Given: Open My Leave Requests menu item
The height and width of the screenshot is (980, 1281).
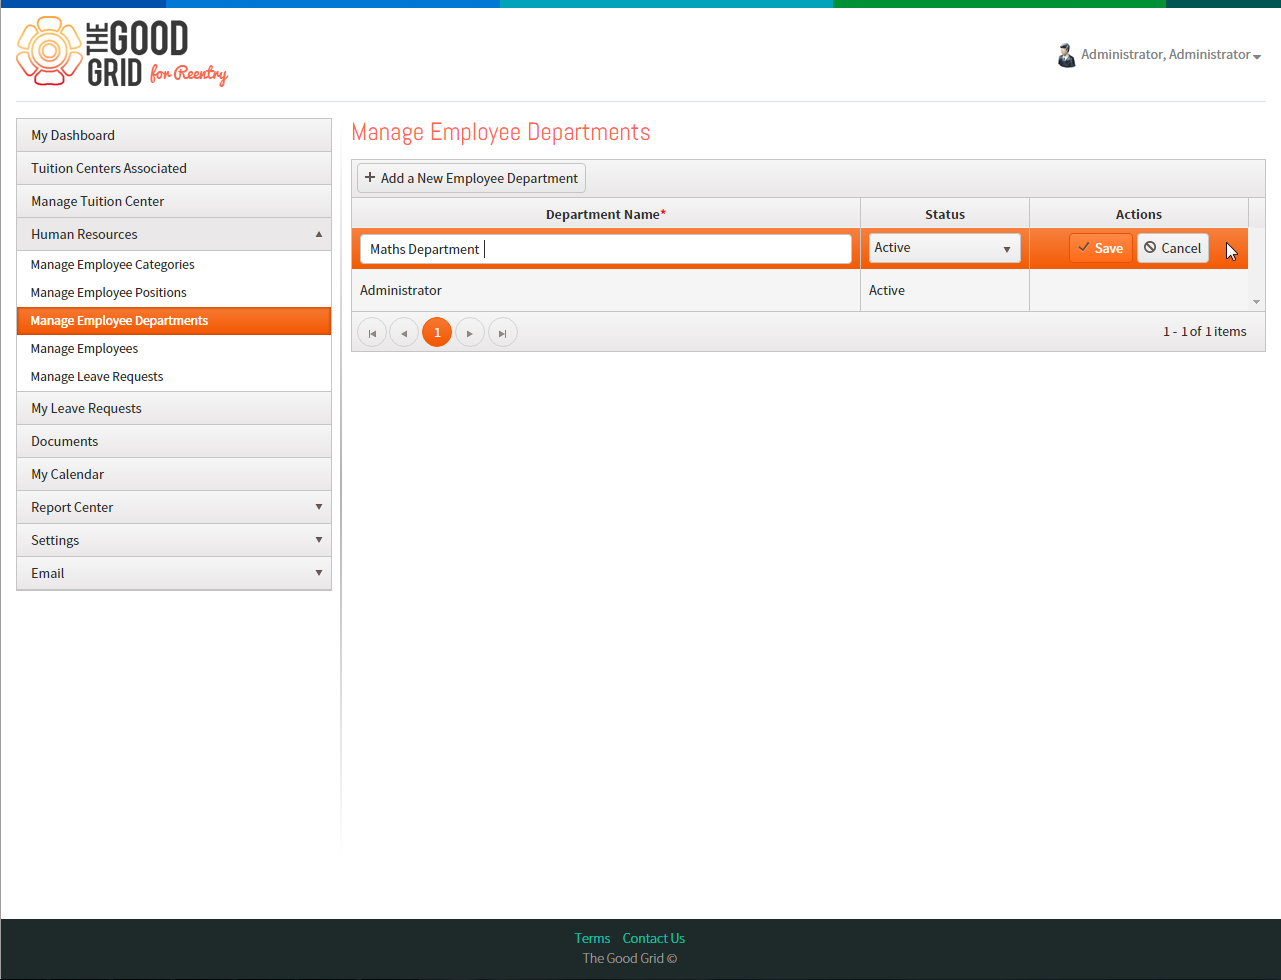Looking at the screenshot, I should [x=174, y=408].
